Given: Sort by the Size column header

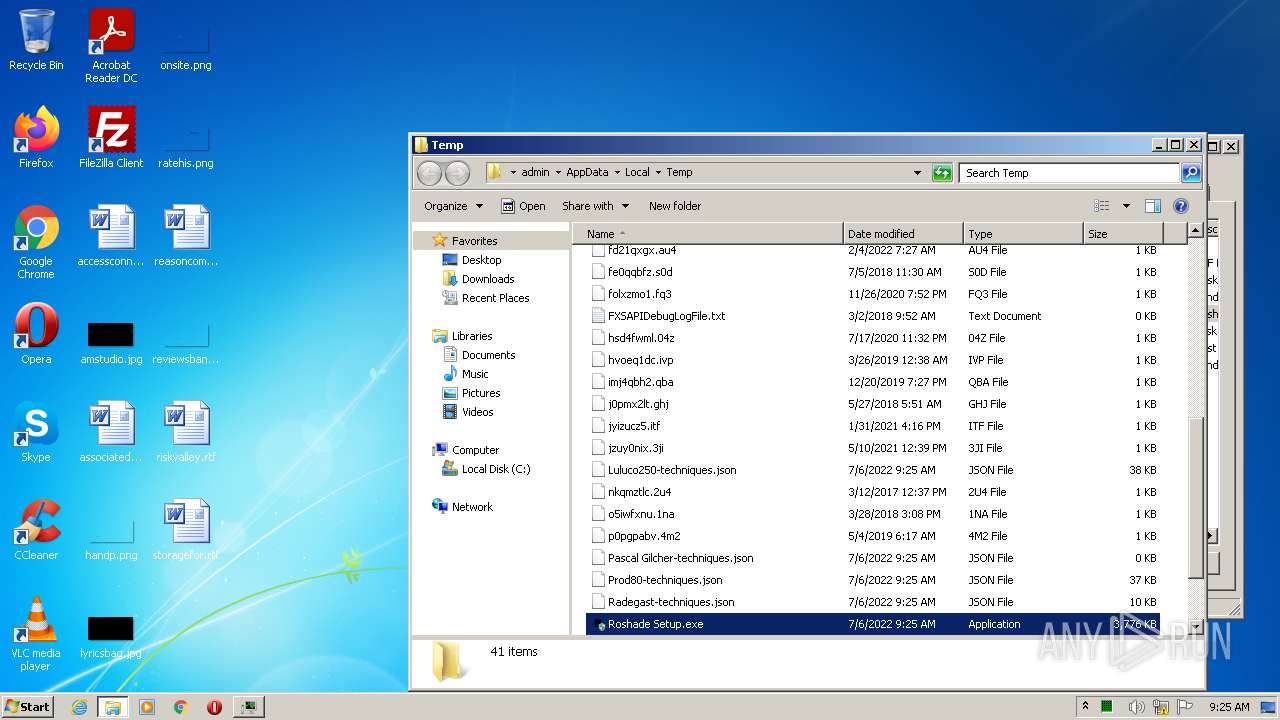Looking at the screenshot, I should [1123, 233].
